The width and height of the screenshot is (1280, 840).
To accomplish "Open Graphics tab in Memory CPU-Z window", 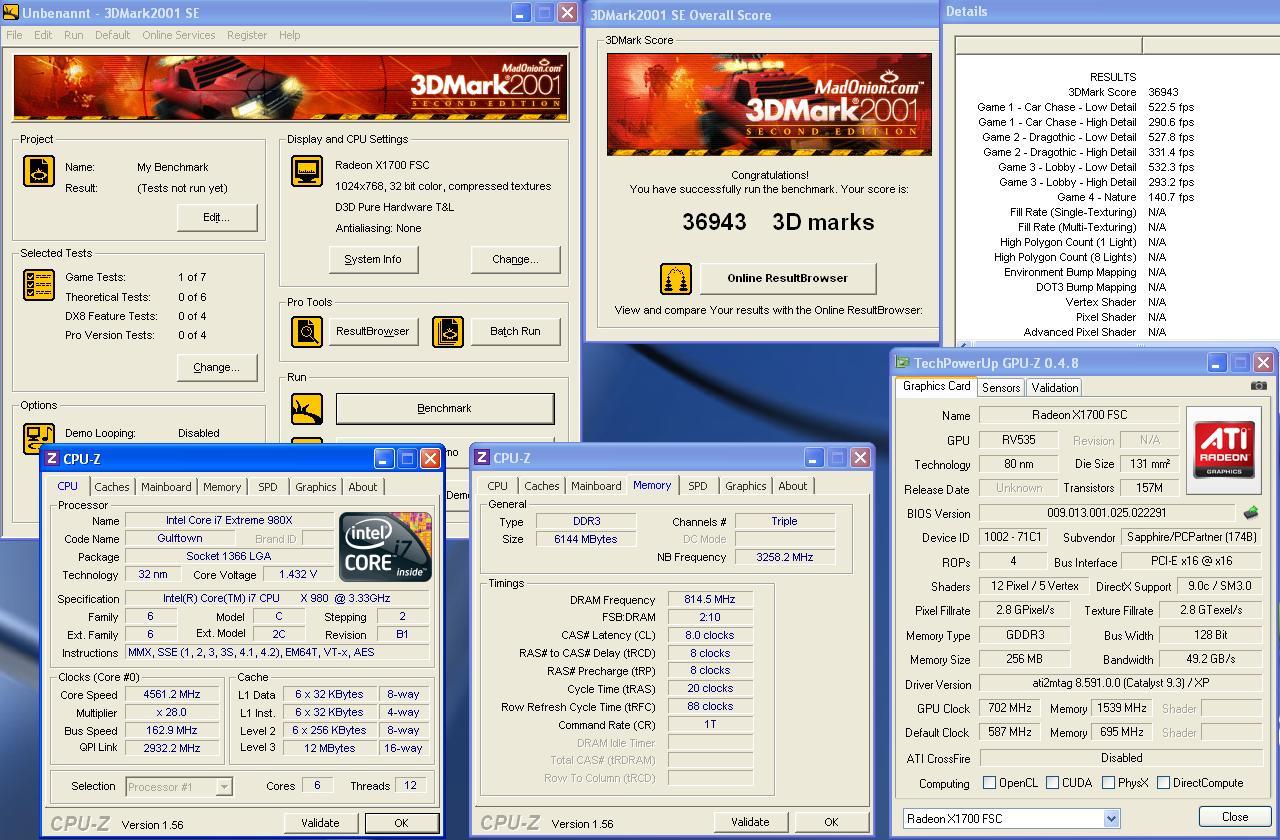I will [x=745, y=486].
